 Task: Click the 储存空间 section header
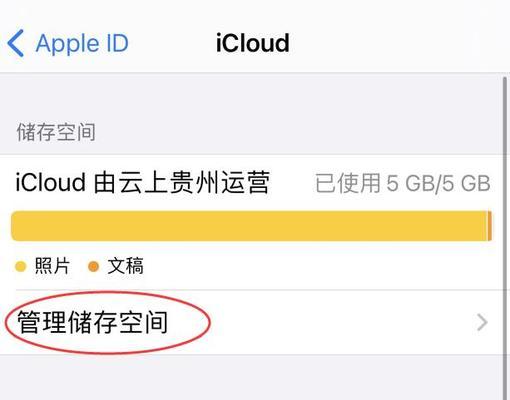(x=56, y=132)
